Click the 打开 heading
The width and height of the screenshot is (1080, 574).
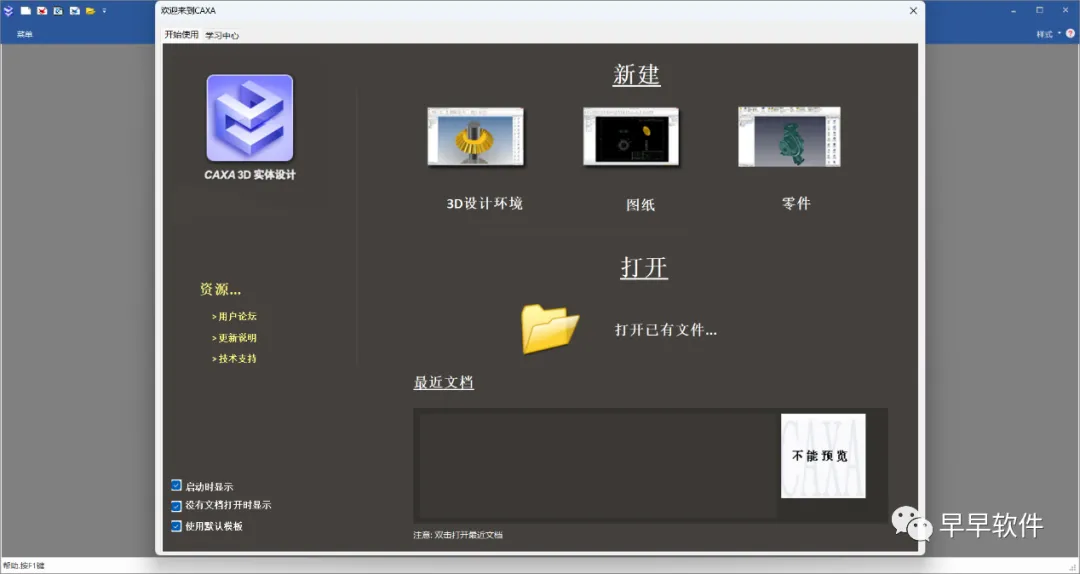point(644,267)
